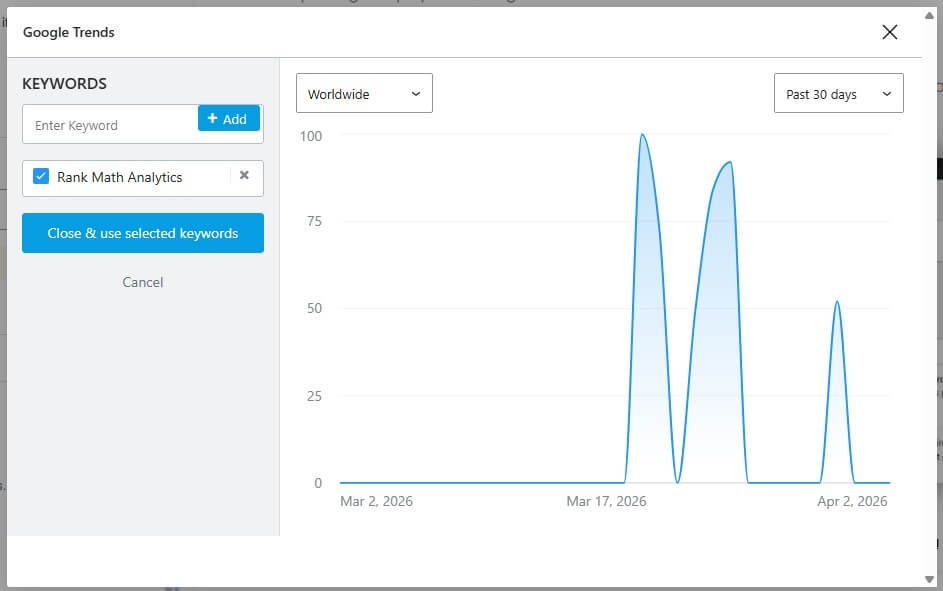Click the smallest chart peak near 50
Image resolution: width=943 pixels, height=591 pixels.
click(x=837, y=302)
